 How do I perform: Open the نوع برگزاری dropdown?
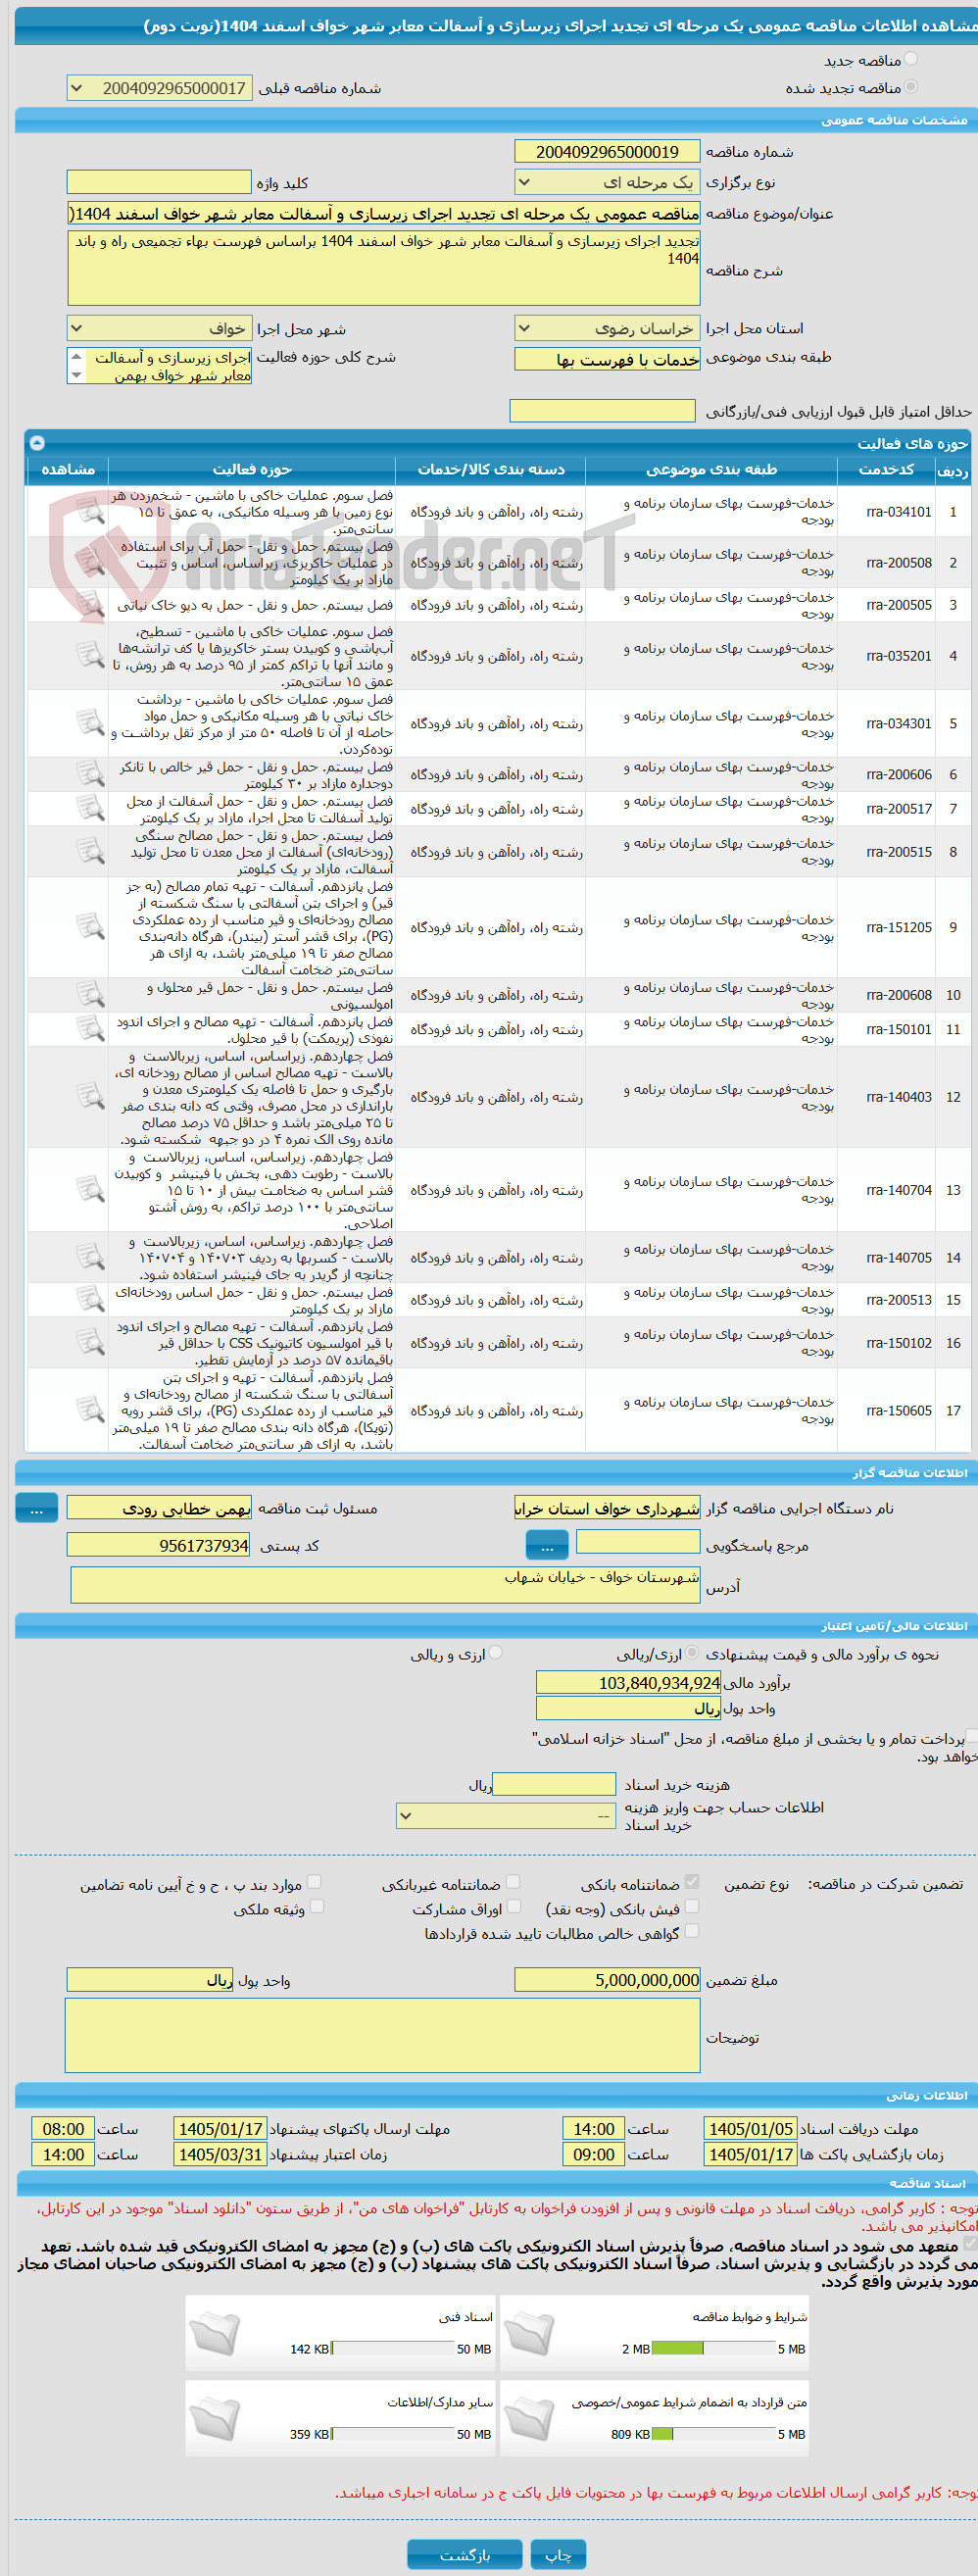click(607, 182)
